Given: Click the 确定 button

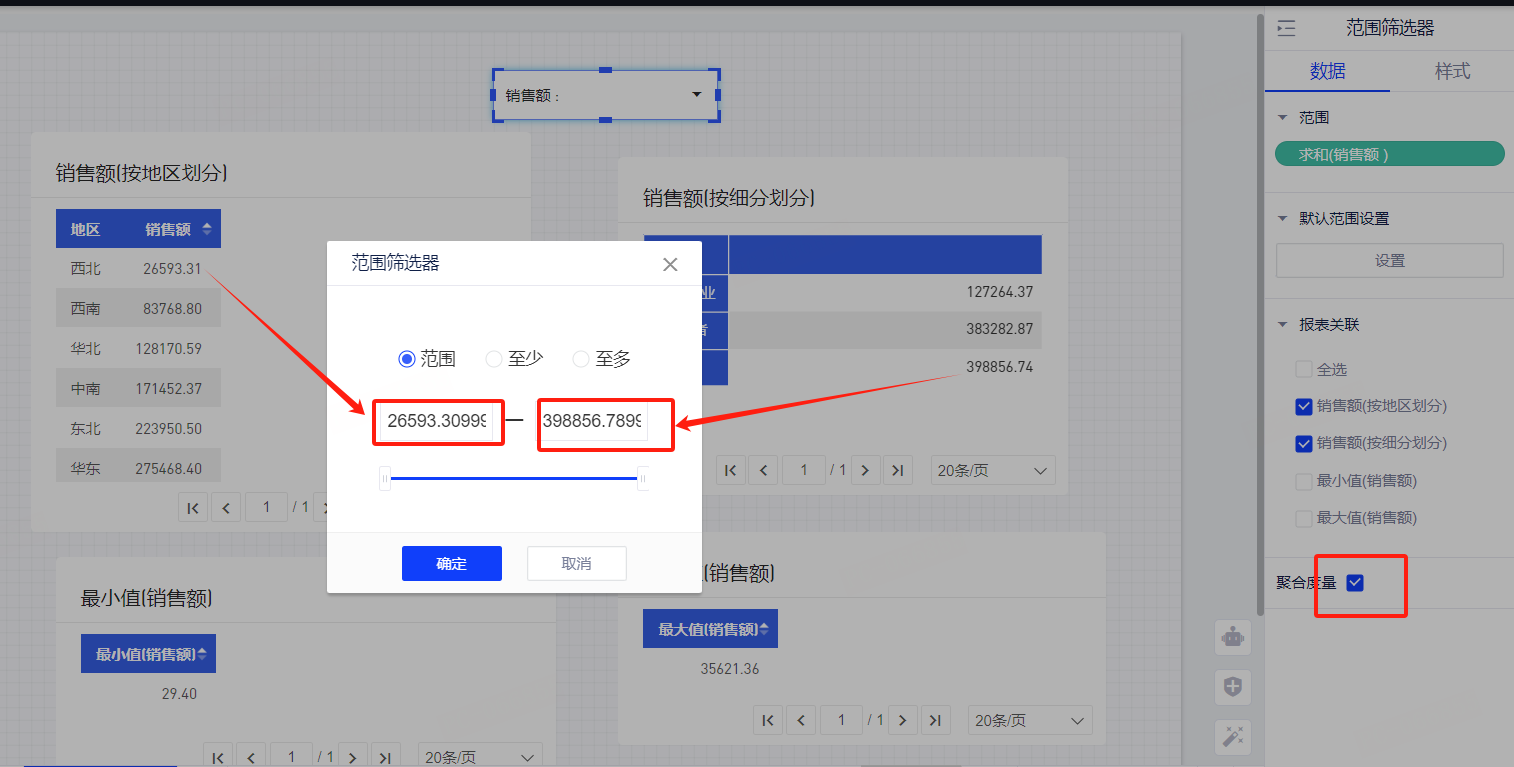Looking at the screenshot, I should [x=452, y=563].
